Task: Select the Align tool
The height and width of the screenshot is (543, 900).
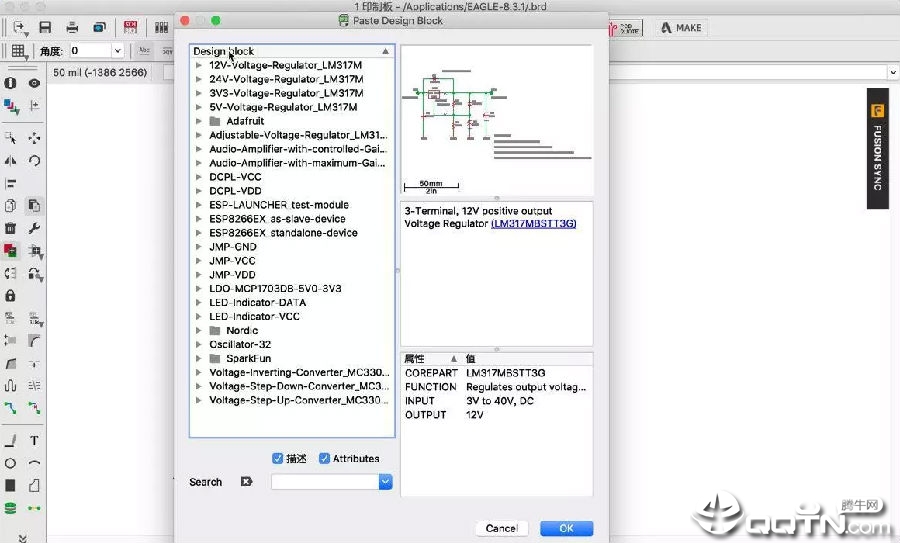Action: coord(10,184)
